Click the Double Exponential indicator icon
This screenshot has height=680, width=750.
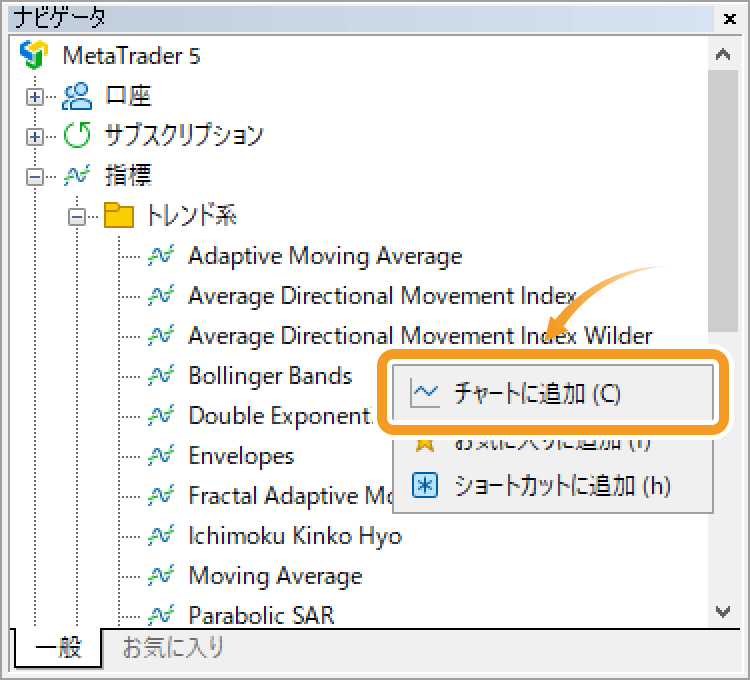point(161,416)
